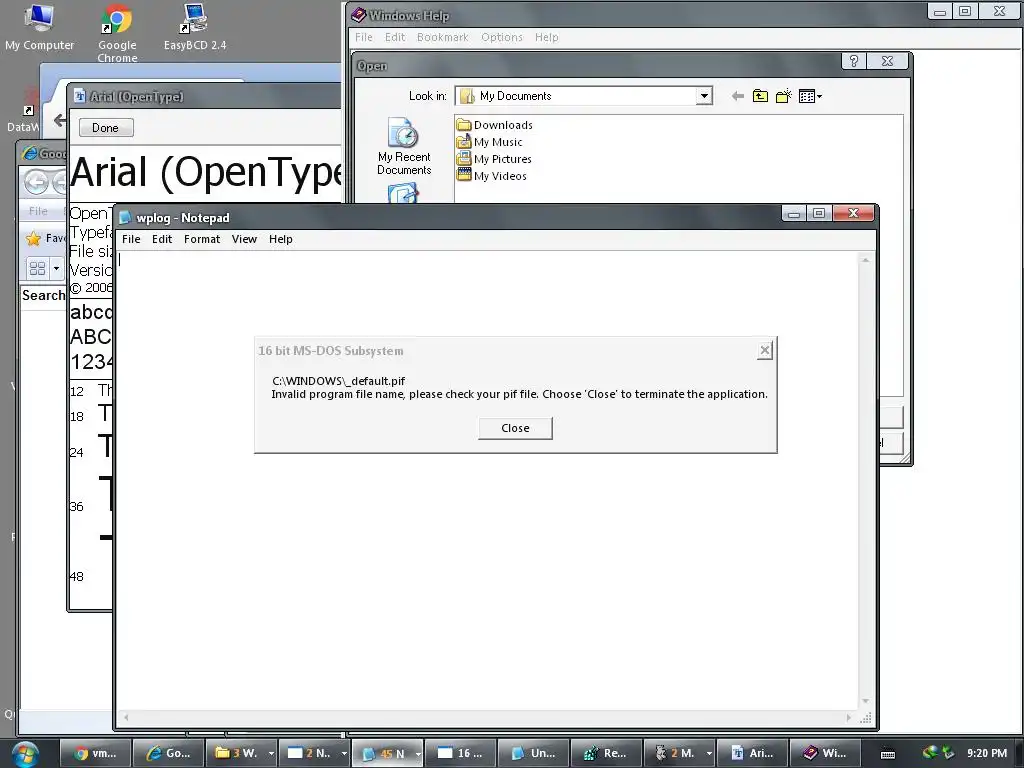Image resolution: width=1024 pixels, height=768 pixels.
Task: Open the 3 W... folder group on taskbar
Action: [x=242, y=753]
